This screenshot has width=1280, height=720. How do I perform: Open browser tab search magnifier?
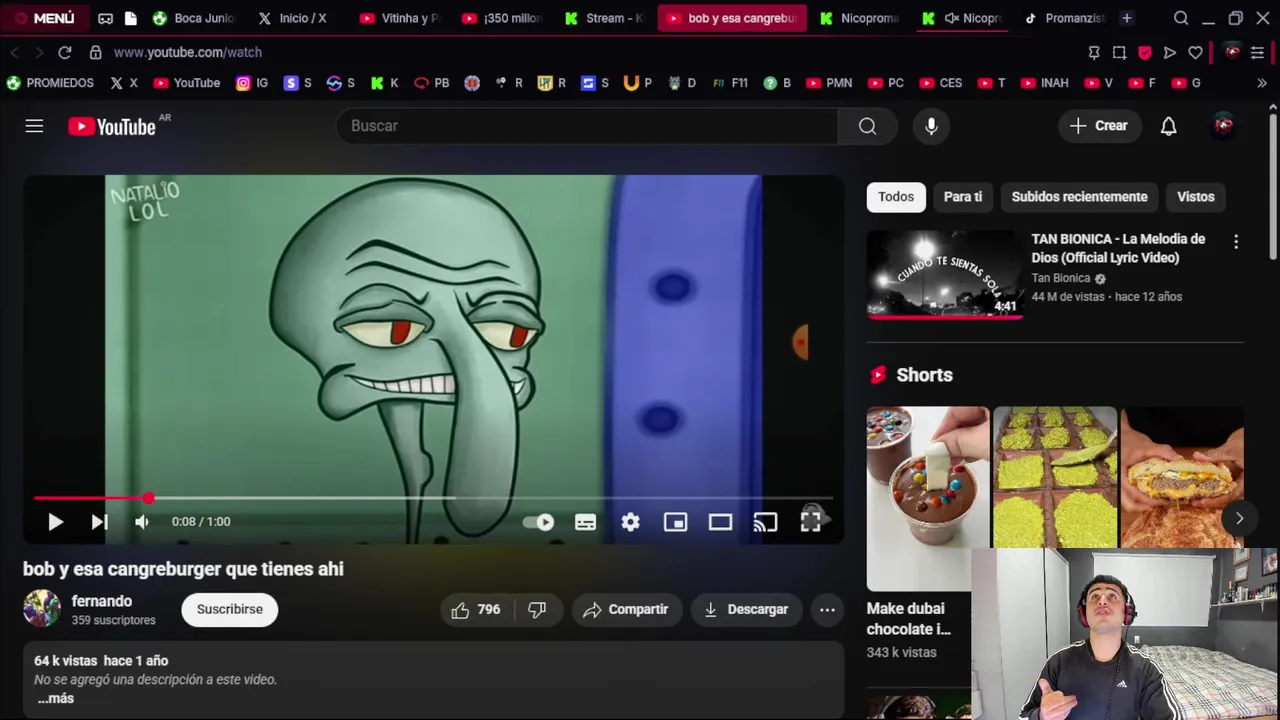pyautogui.click(x=1181, y=18)
